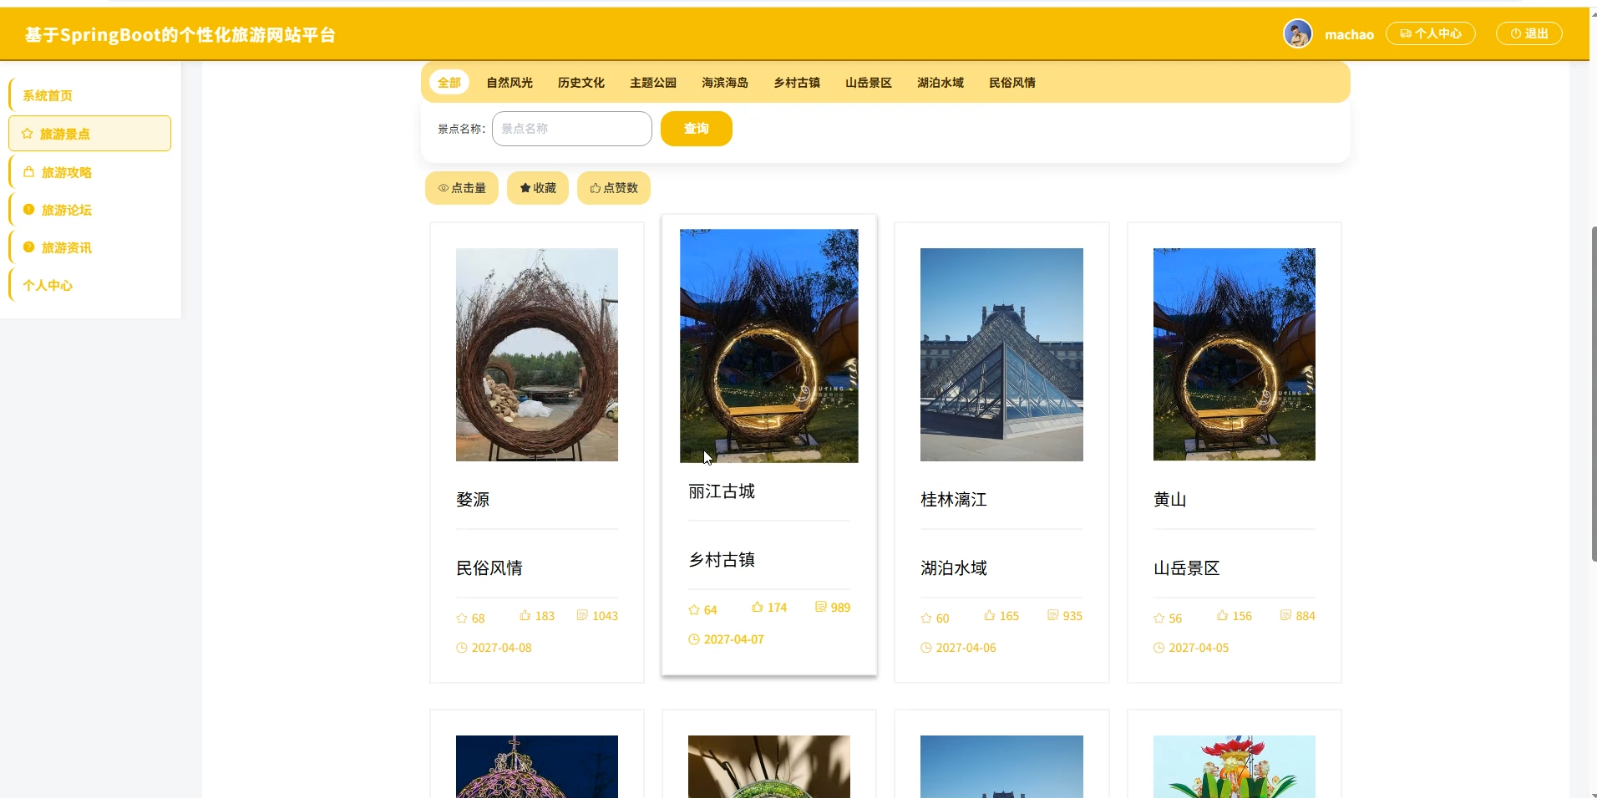Click the 桂林漓江 title text
Image resolution: width=1597 pixels, height=798 pixels.
click(954, 500)
